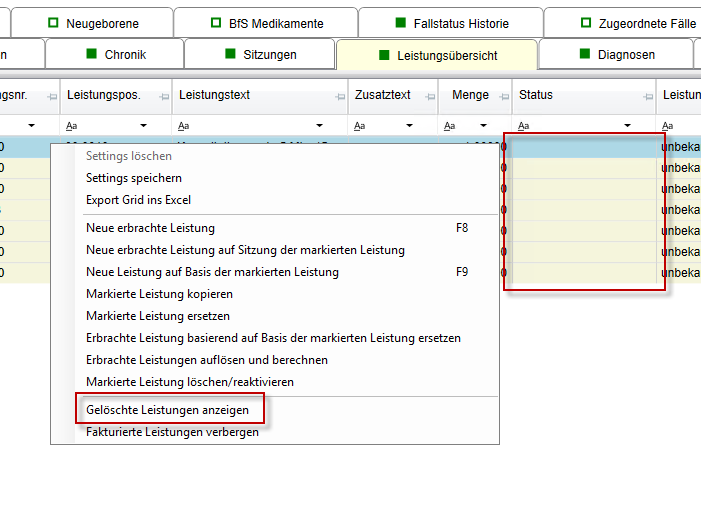This screenshot has width=701, height=526.
Task: Open filter dropdown under Leistungstext column
Action: (319, 126)
